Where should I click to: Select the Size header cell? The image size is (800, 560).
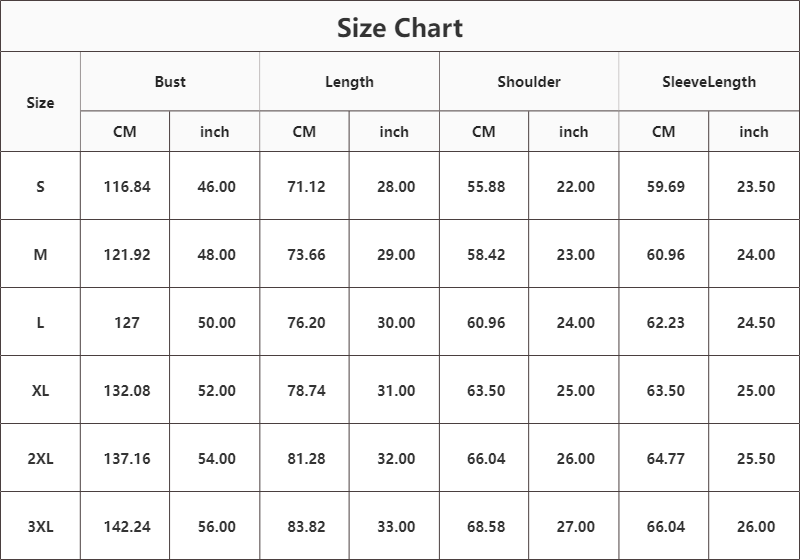click(x=40, y=103)
